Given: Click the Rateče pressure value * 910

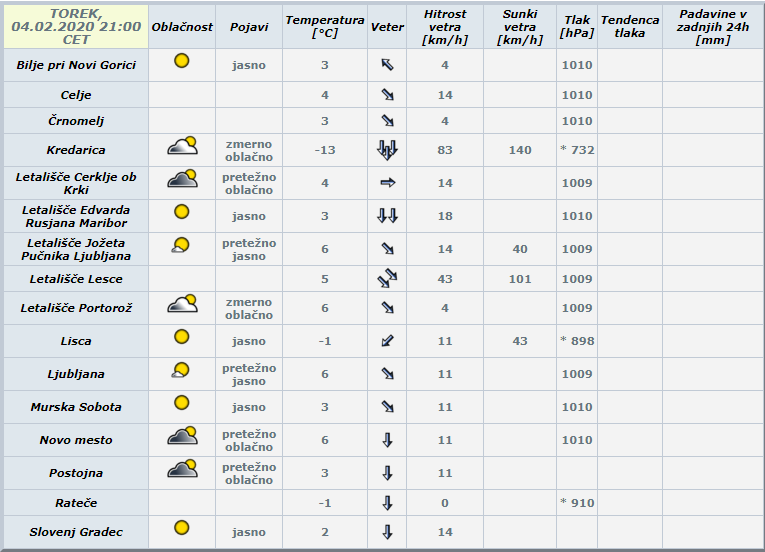Looking at the screenshot, I should [577, 503].
